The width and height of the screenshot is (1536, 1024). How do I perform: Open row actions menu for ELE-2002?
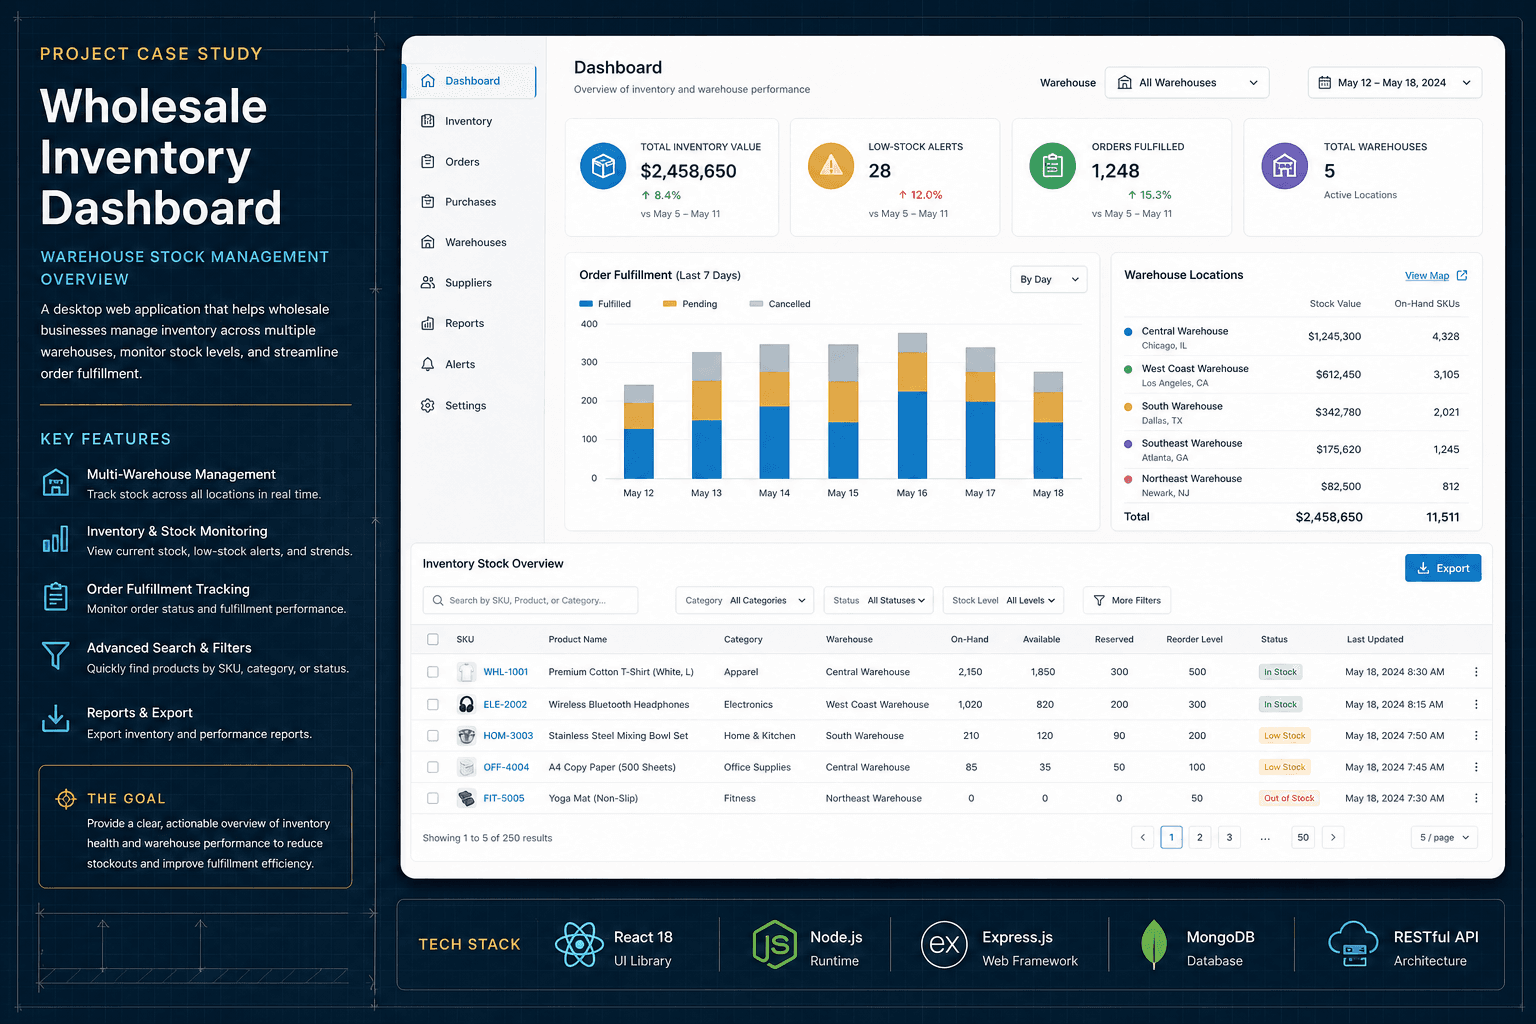coord(1476,704)
